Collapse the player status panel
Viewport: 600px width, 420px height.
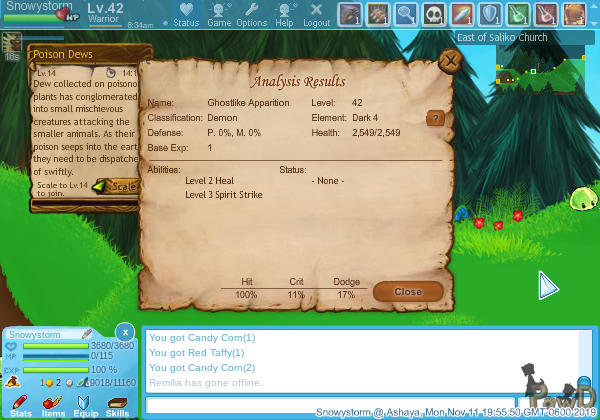tap(124, 331)
